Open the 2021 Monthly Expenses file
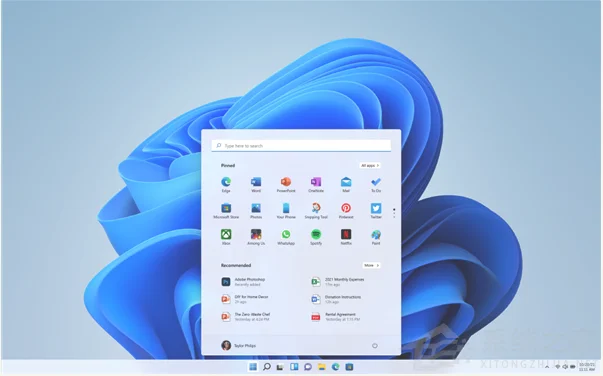The height and width of the screenshot is (376, 603). tap(338, 282)
